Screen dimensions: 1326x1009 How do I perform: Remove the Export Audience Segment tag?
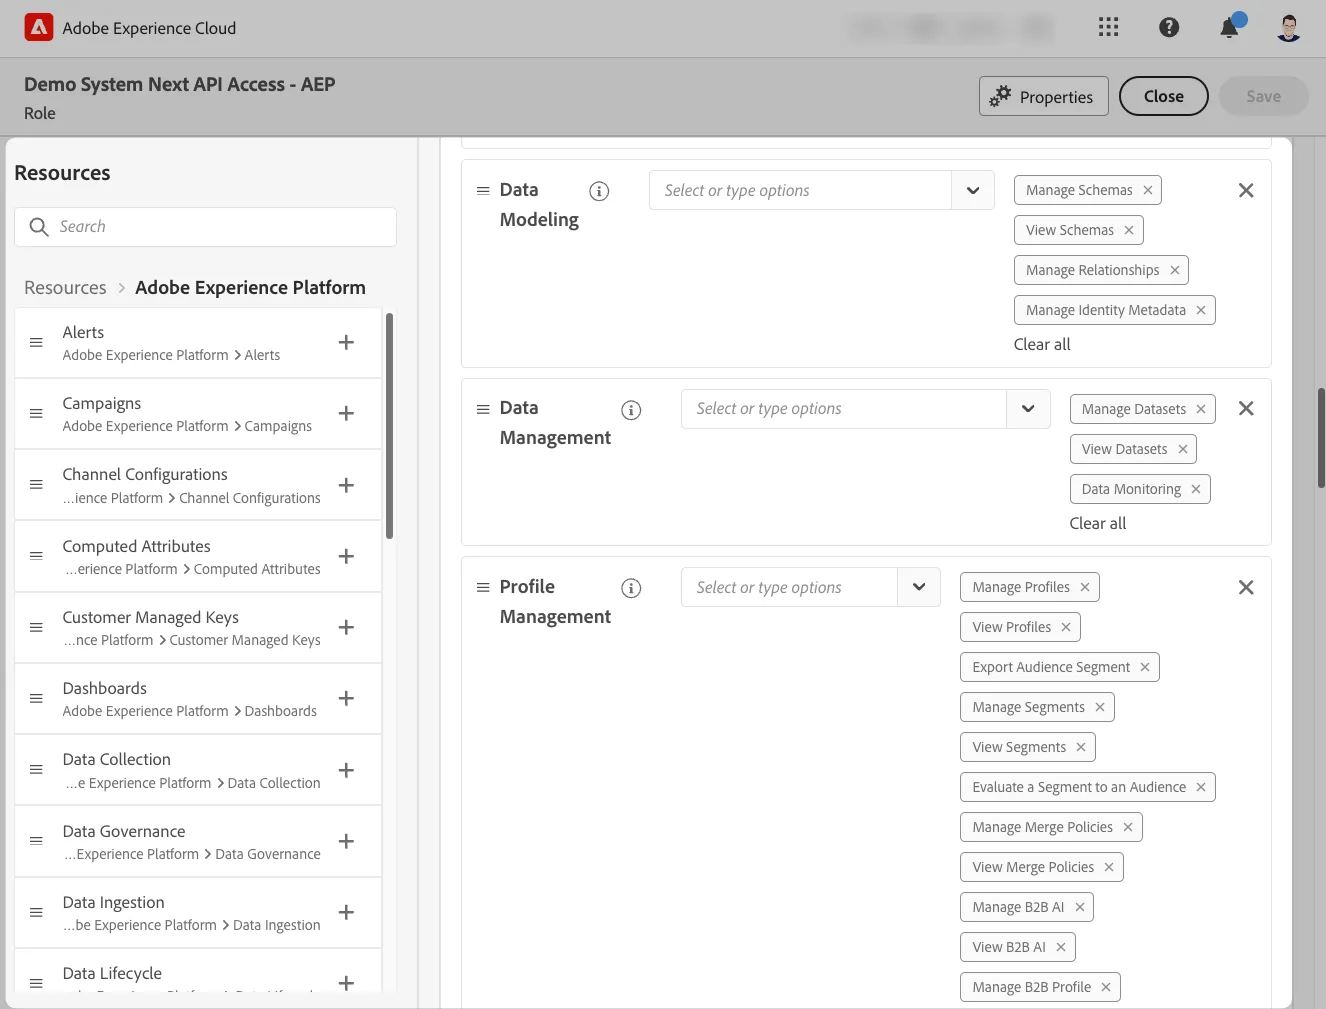coord(1145,667)
